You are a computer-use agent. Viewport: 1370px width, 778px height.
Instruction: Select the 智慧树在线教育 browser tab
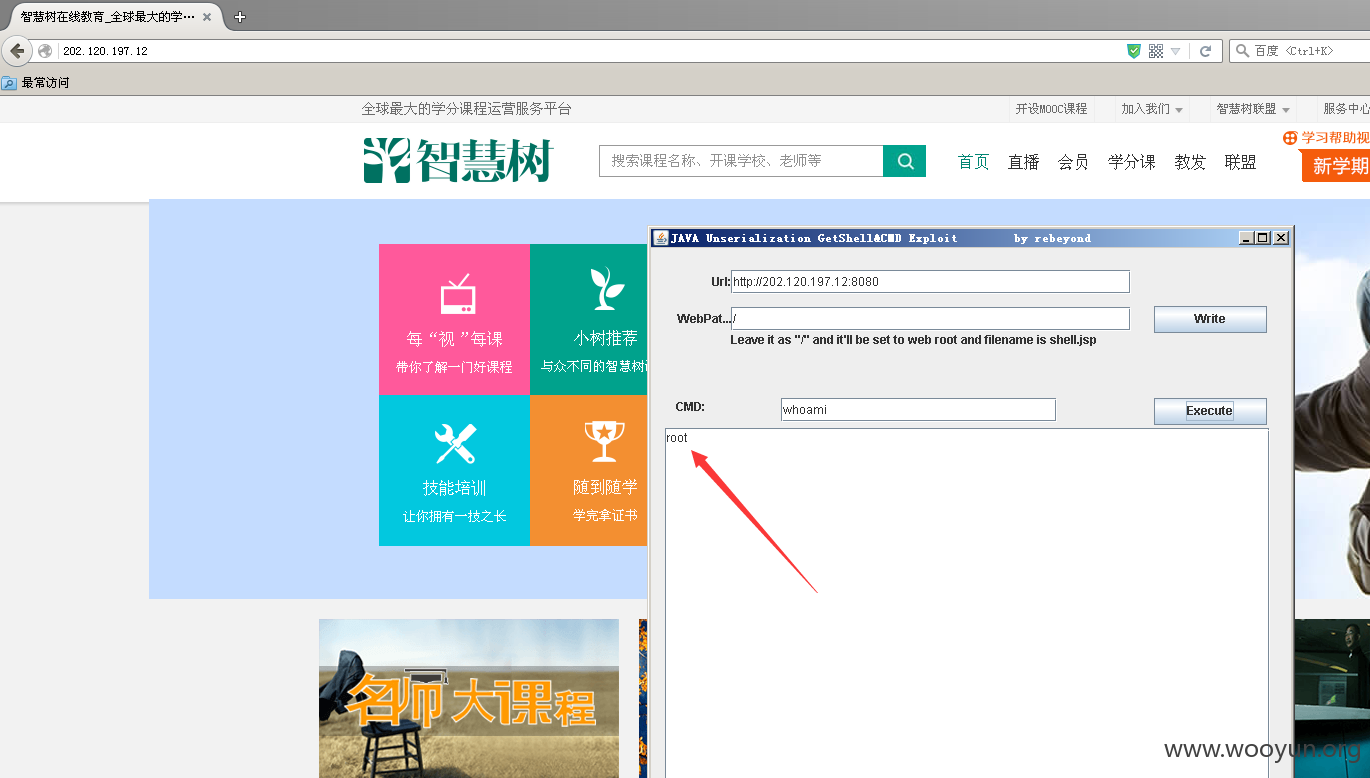116,17
